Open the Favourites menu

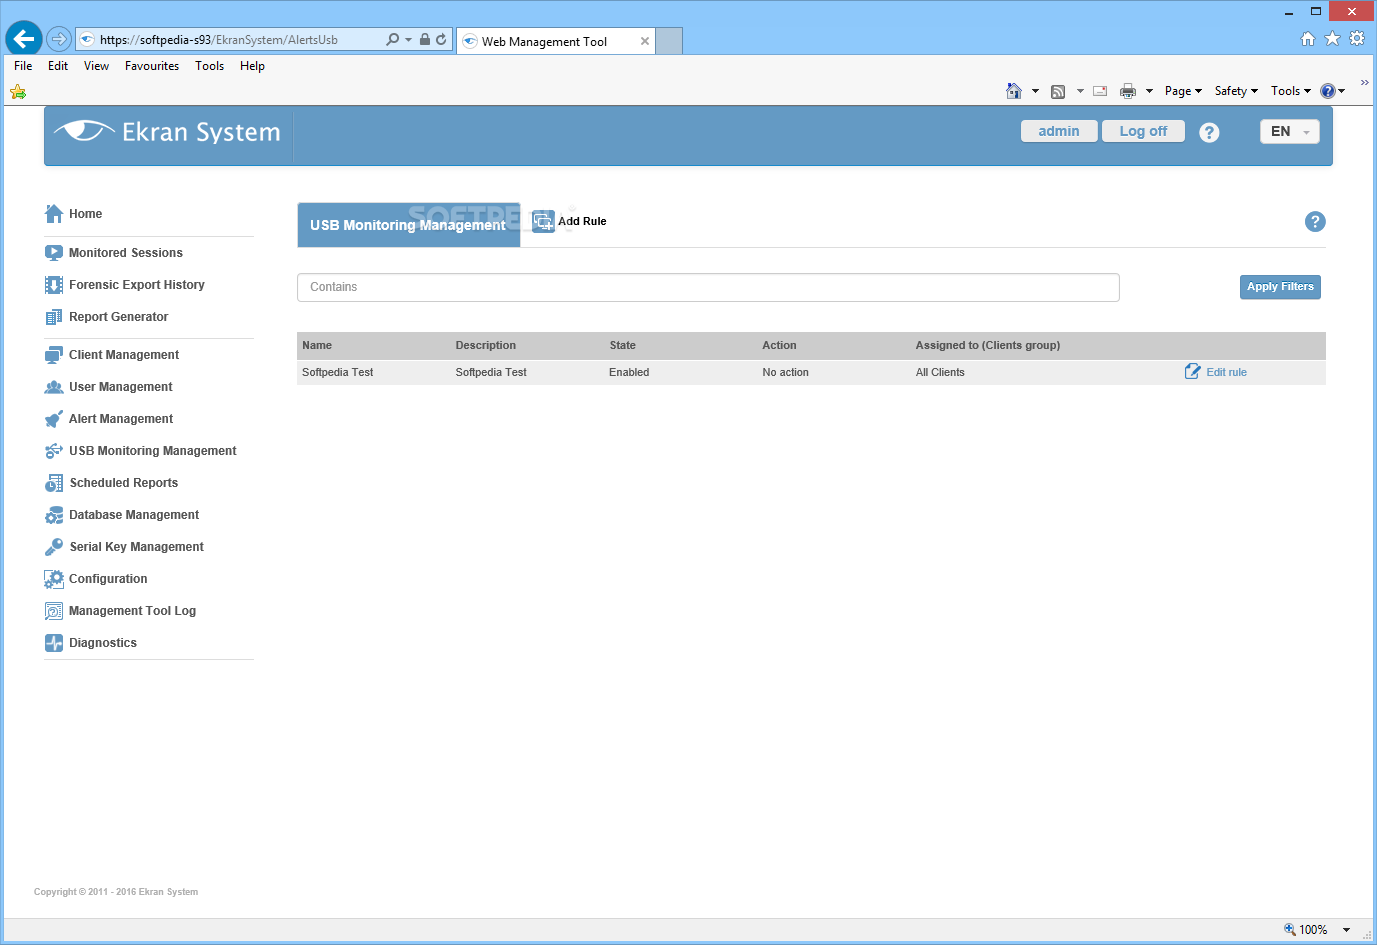point(152,66)
